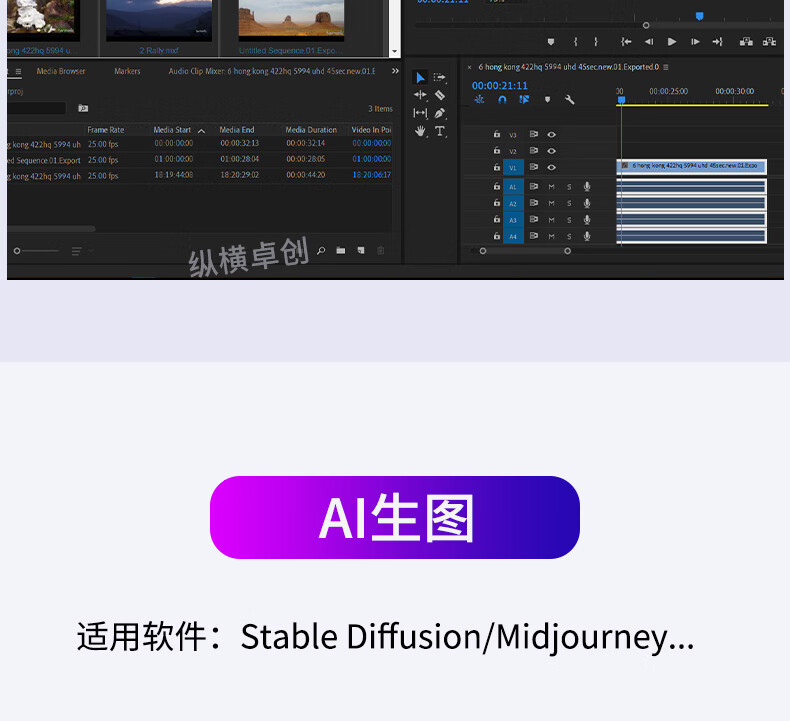Play the program monitor
The image size is (790, 721).
pos(672,42)
